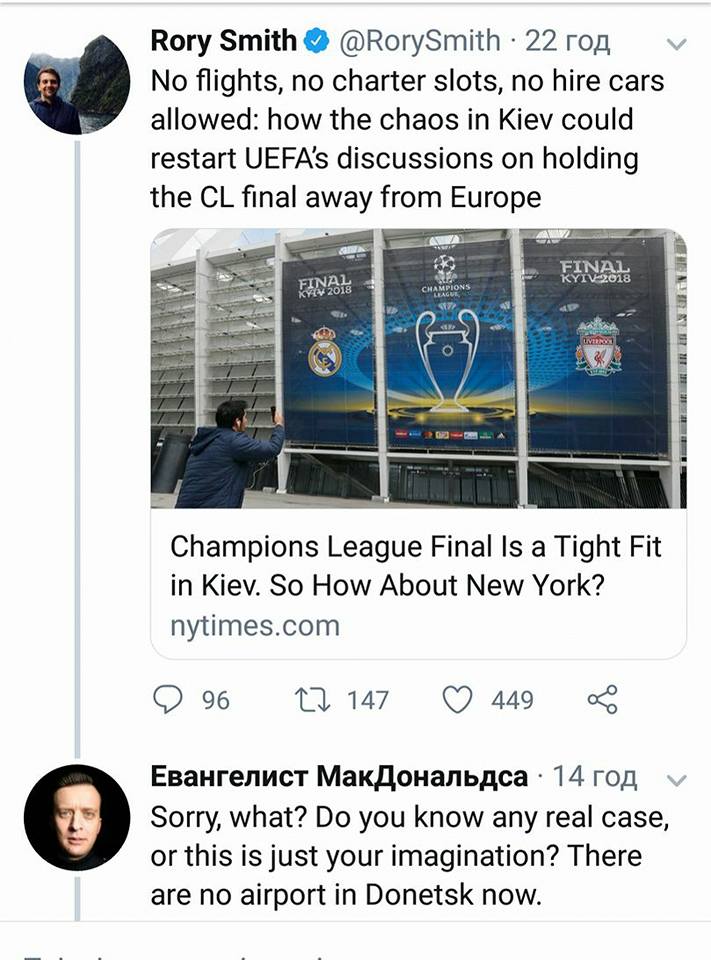Click the 449 likes count
This screenshot has height=960, width=711.
coord(512,701)
